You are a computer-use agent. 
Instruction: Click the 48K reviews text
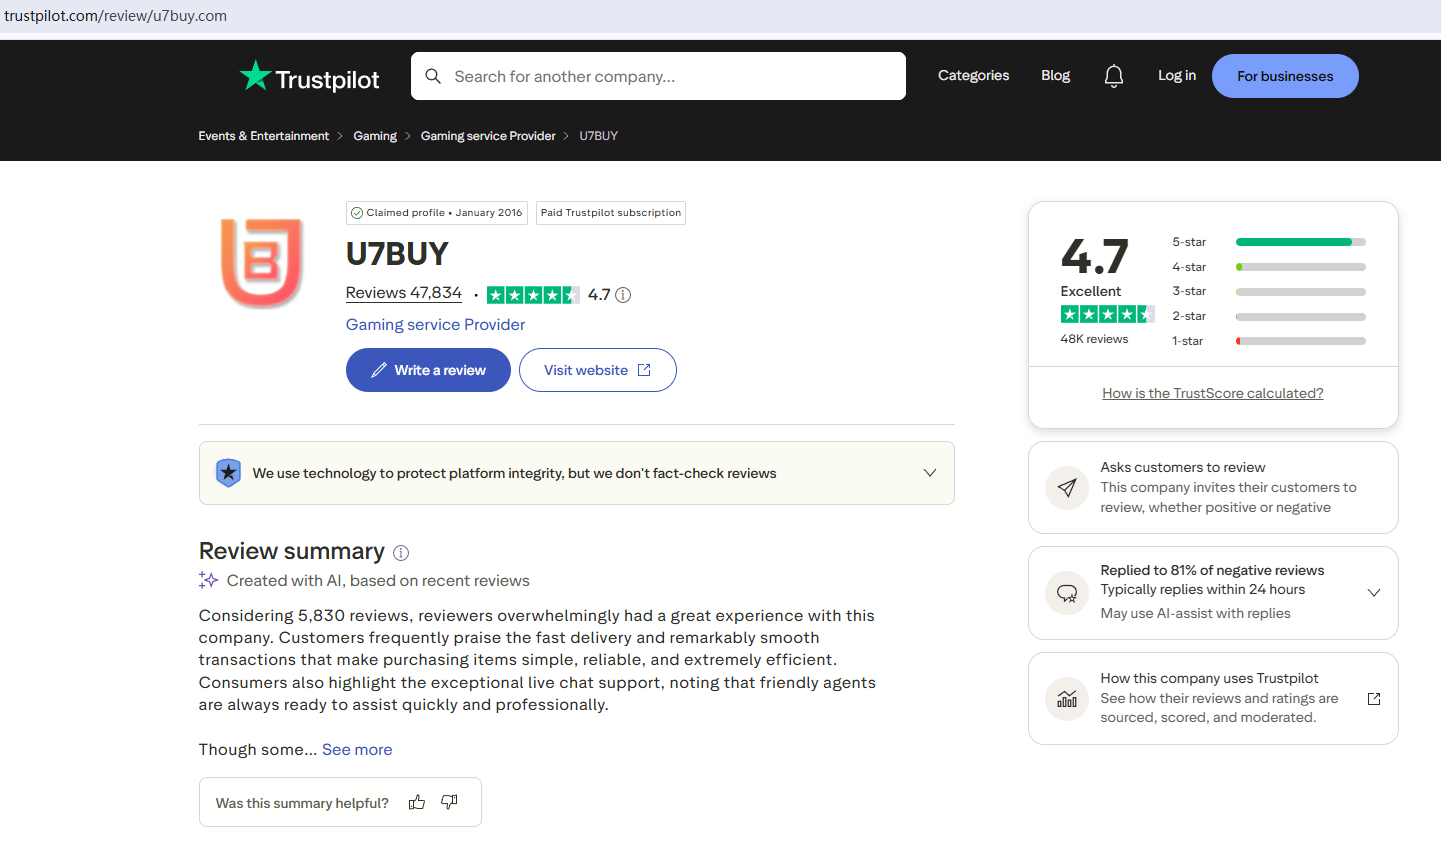(1094, 339)
